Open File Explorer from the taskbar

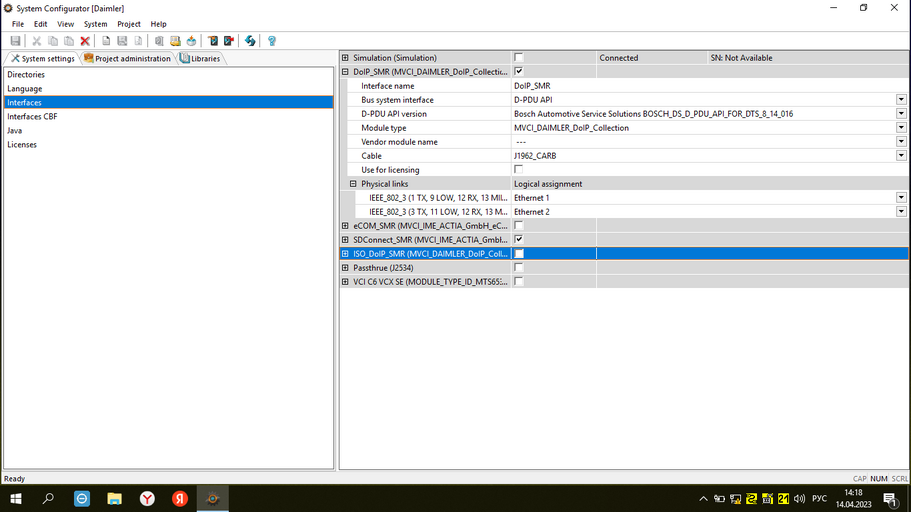114,499
